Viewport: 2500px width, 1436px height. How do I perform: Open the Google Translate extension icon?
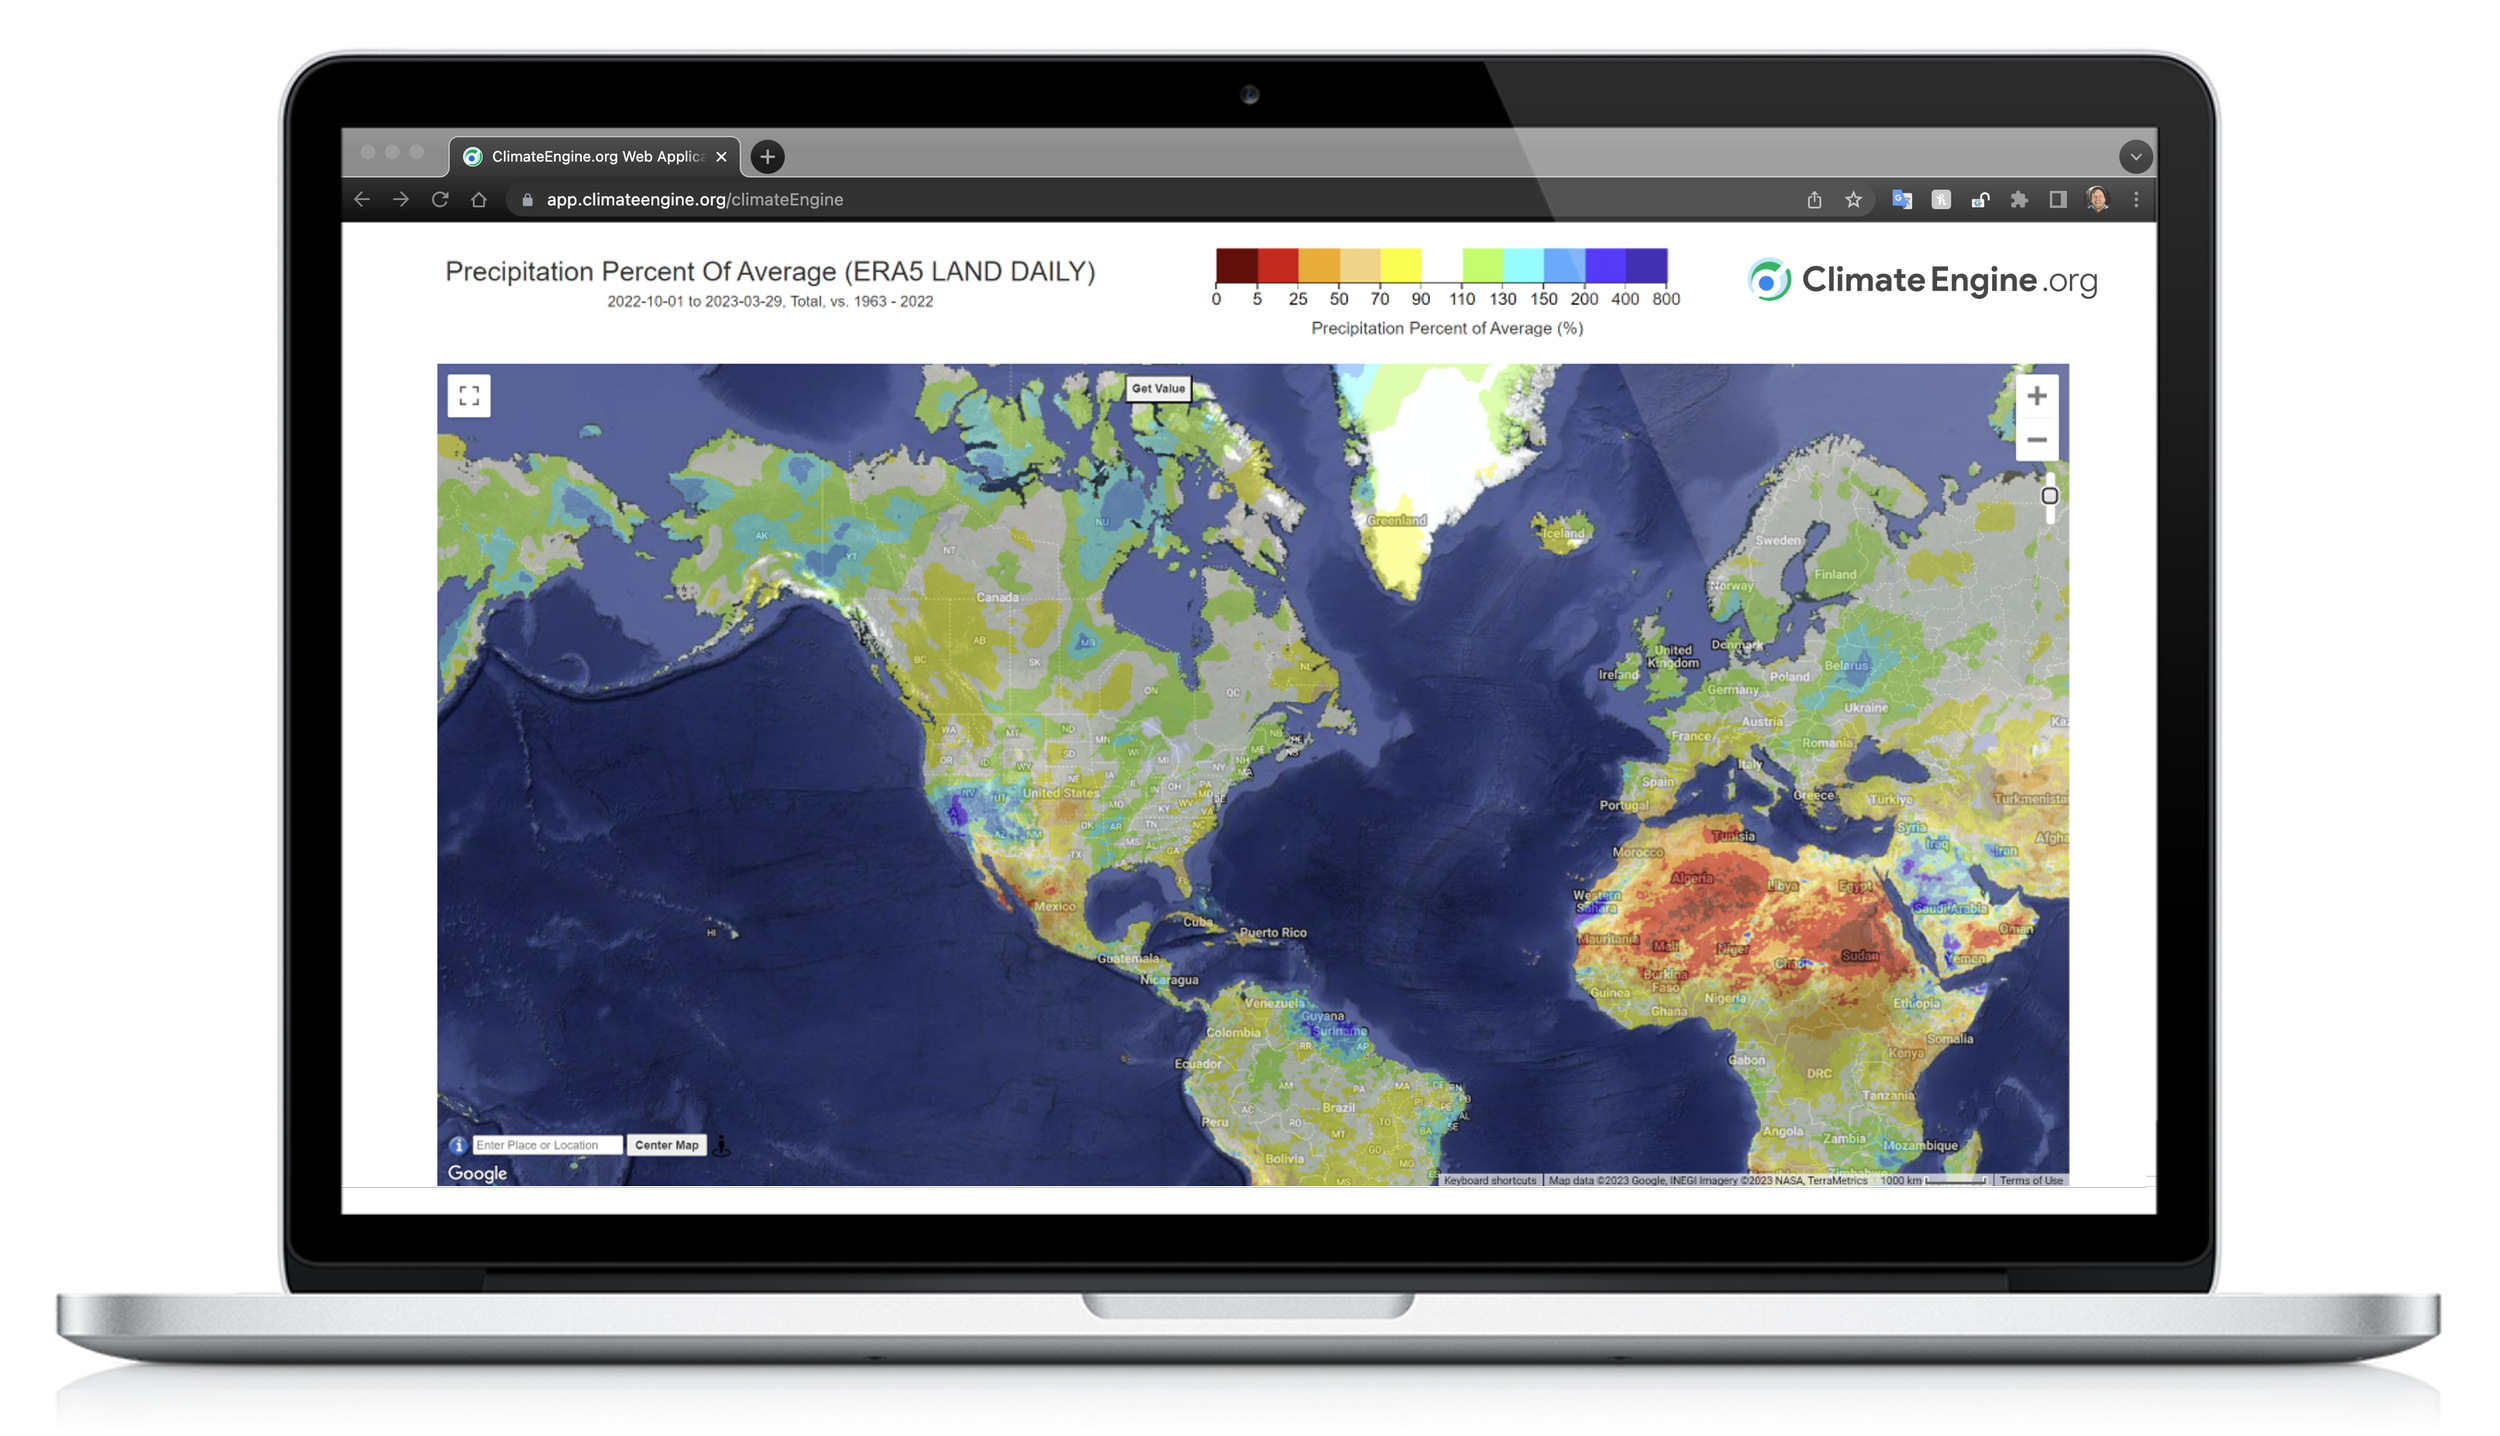(1902, 200)
